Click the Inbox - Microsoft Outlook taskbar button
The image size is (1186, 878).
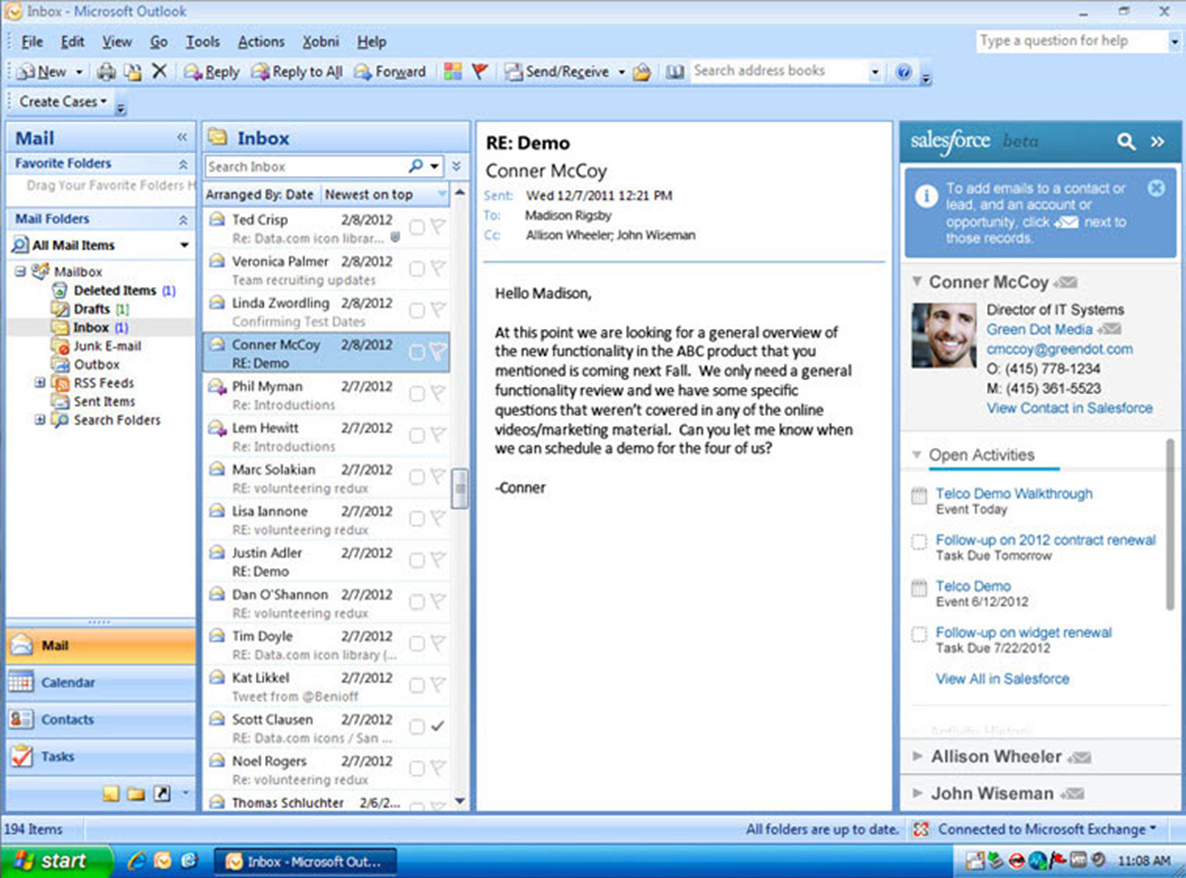point(304,861)
